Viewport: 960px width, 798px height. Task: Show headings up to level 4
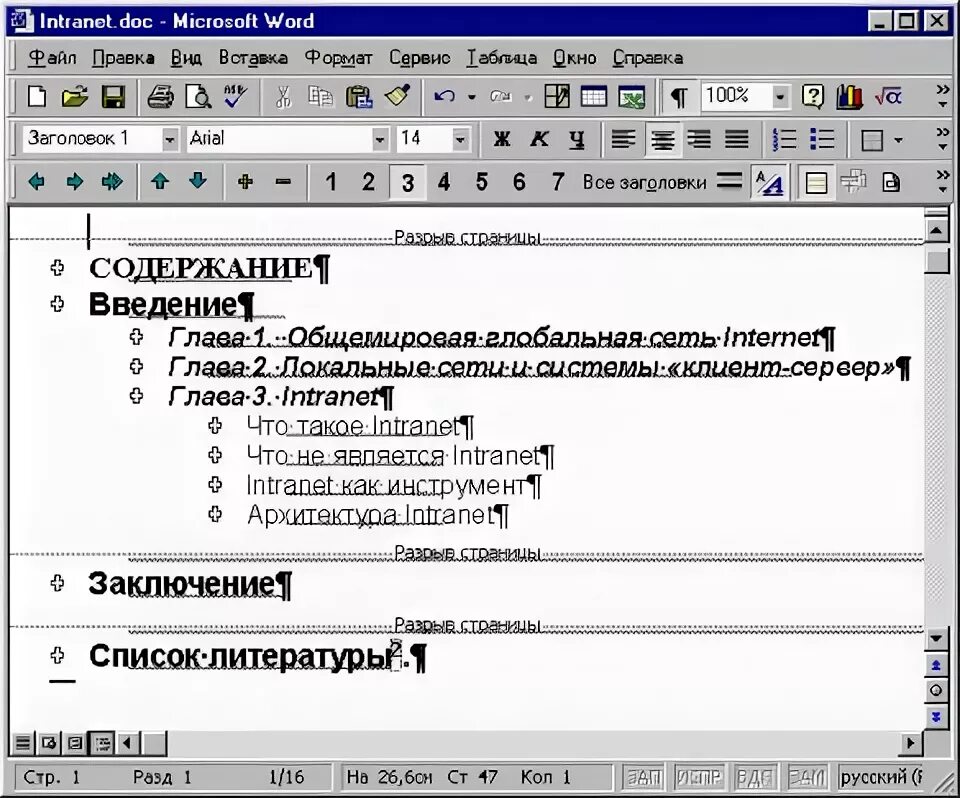click(444, 182)
